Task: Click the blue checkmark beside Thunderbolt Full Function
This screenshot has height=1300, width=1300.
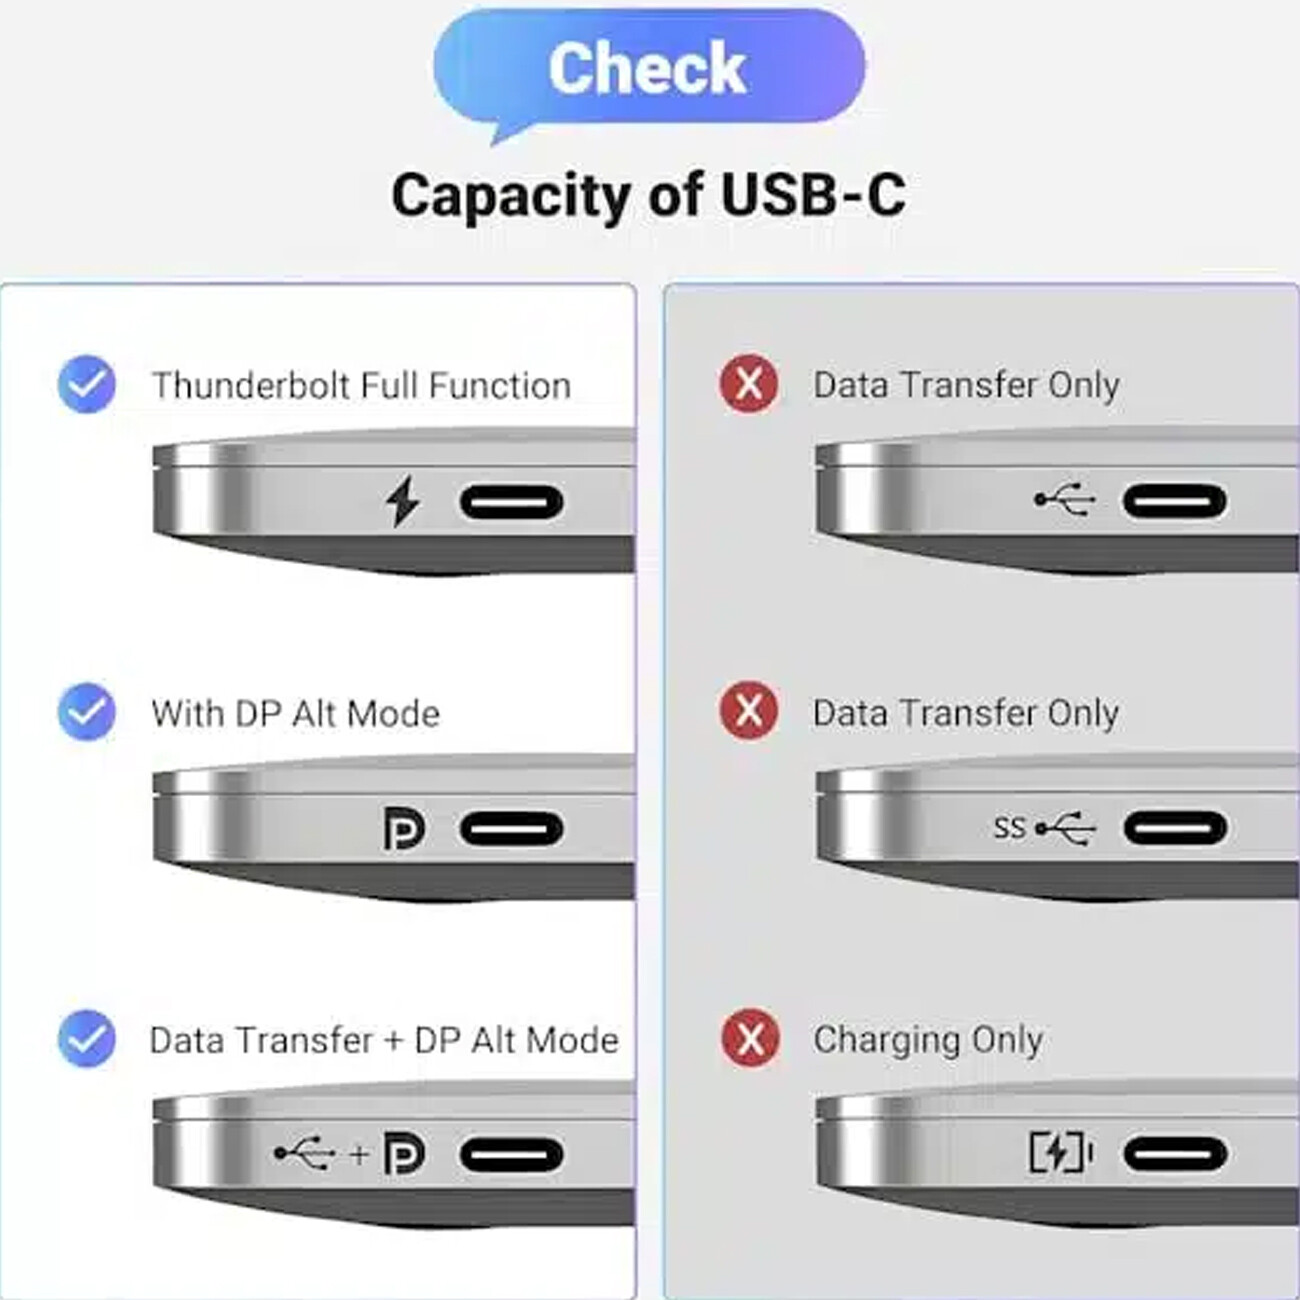Action: (x=87, y=384)
